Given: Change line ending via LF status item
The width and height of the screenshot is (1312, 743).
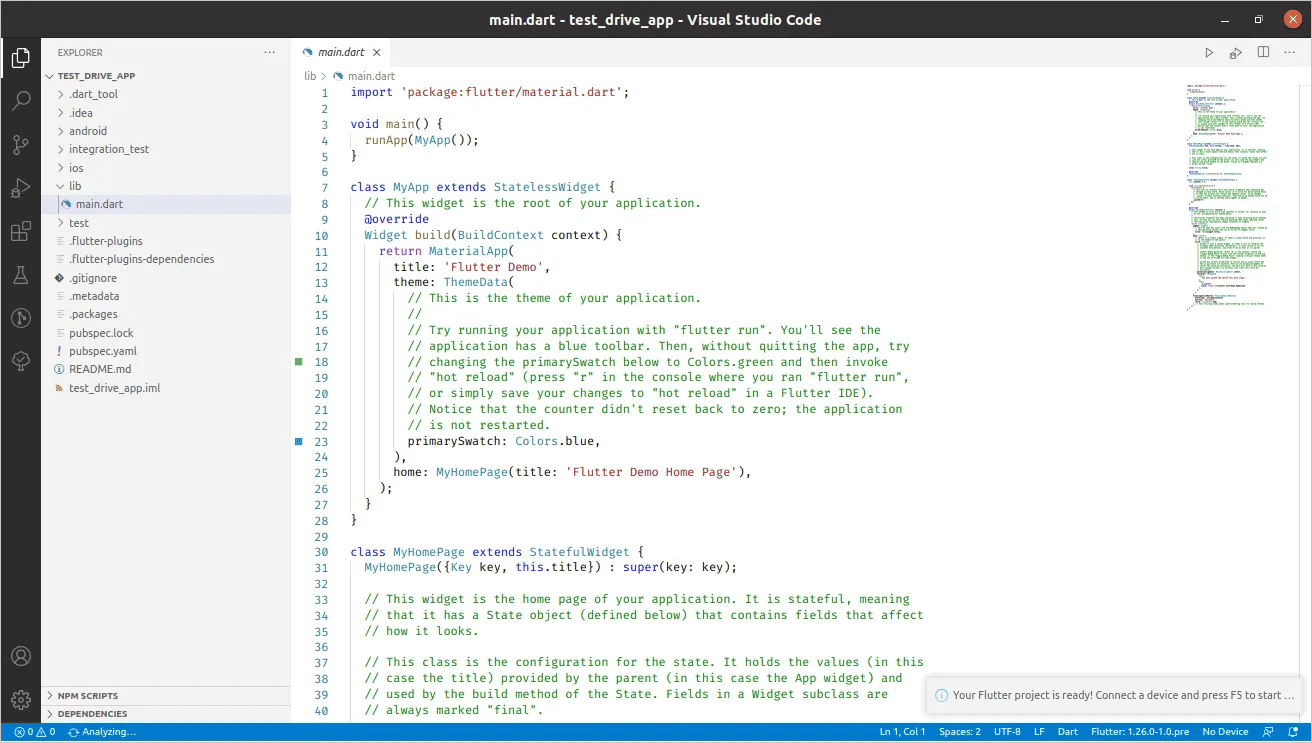Looking at the screenshot, I should point(1039,732).
